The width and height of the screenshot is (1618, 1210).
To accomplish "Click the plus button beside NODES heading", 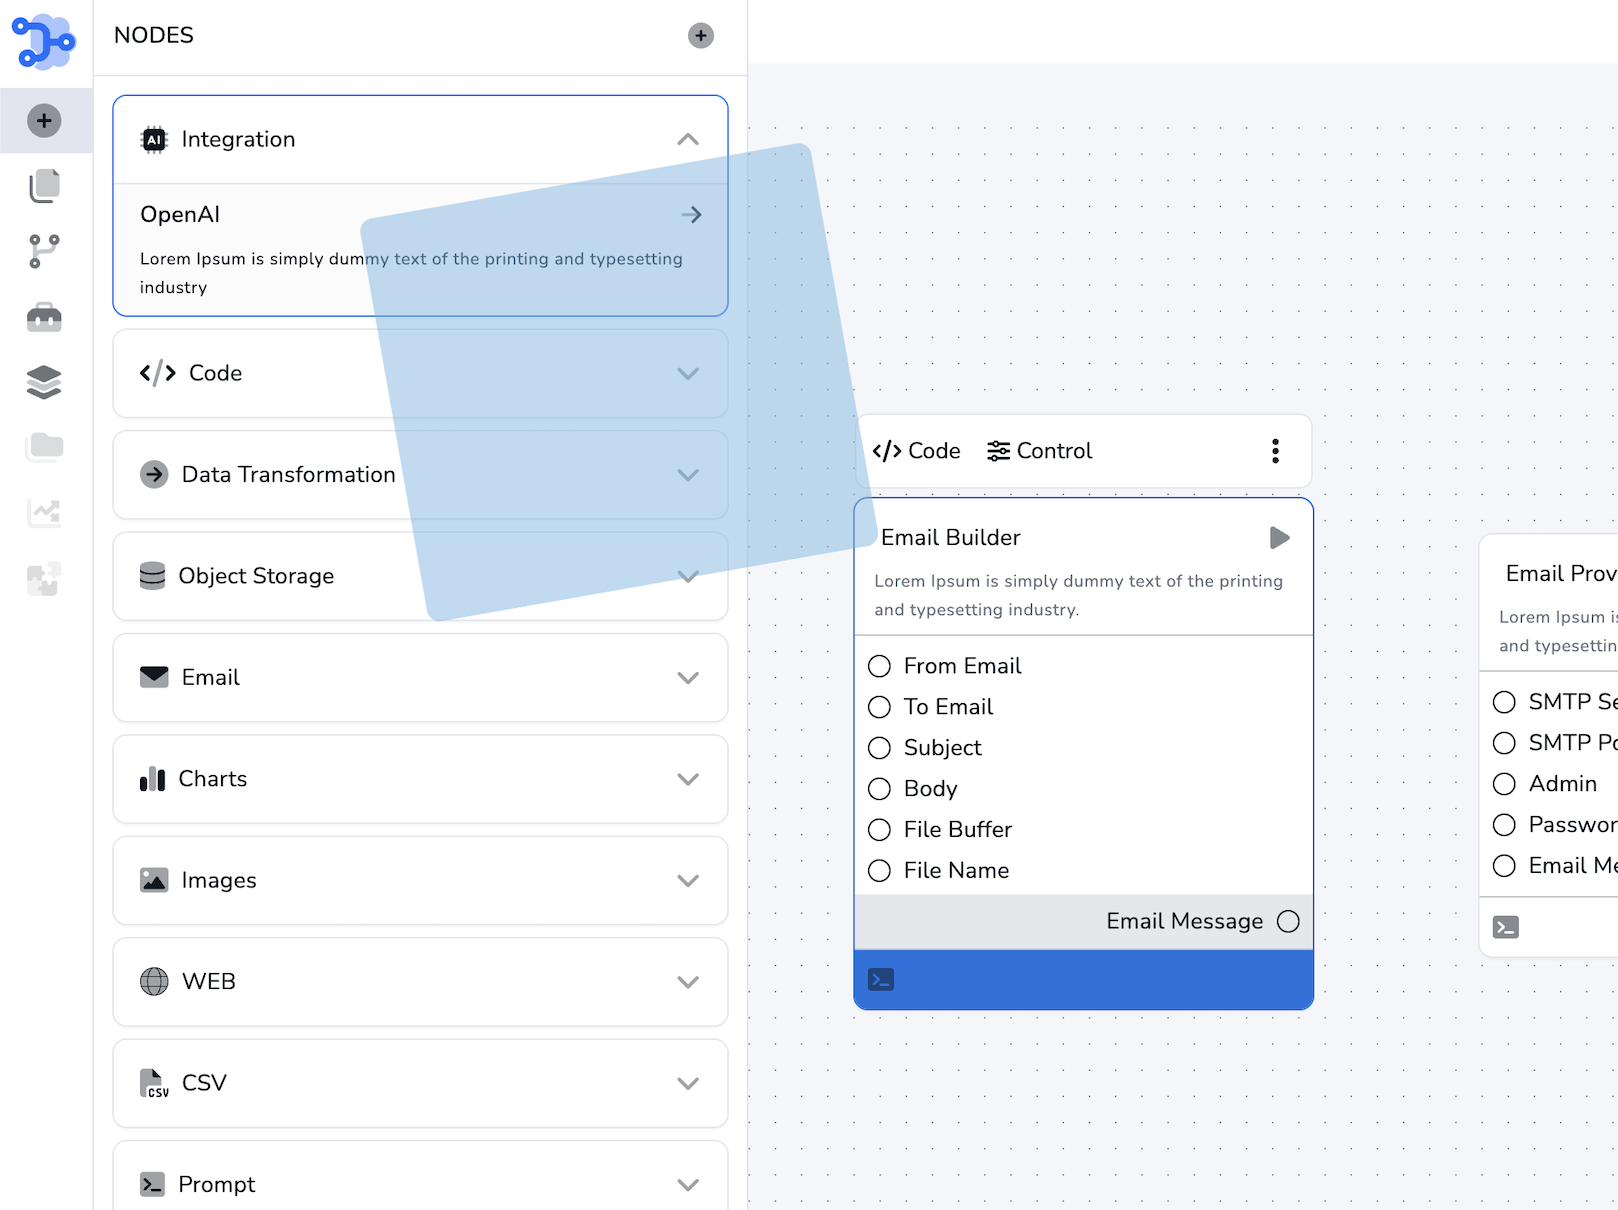I will point(700,35).
